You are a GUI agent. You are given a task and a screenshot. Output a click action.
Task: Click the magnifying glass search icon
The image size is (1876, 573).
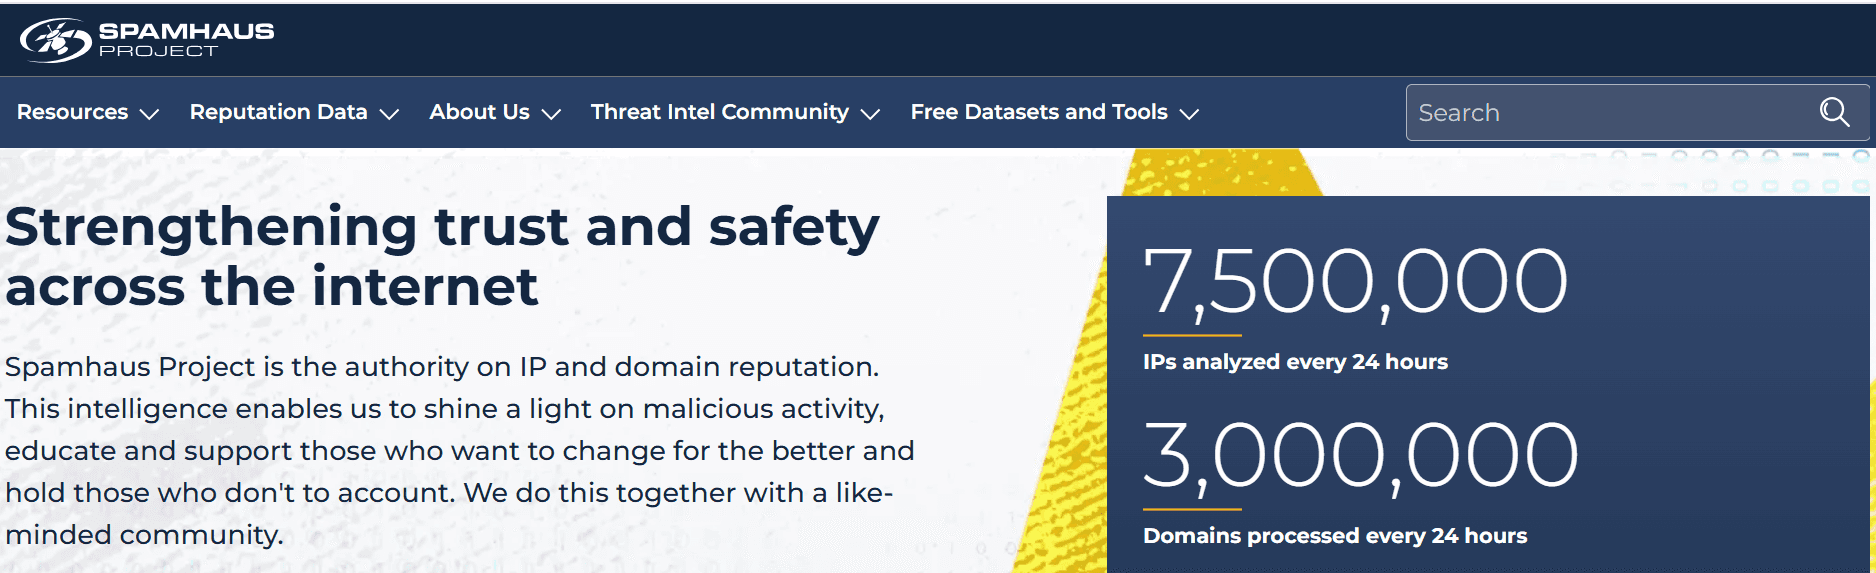(1834, 112)
